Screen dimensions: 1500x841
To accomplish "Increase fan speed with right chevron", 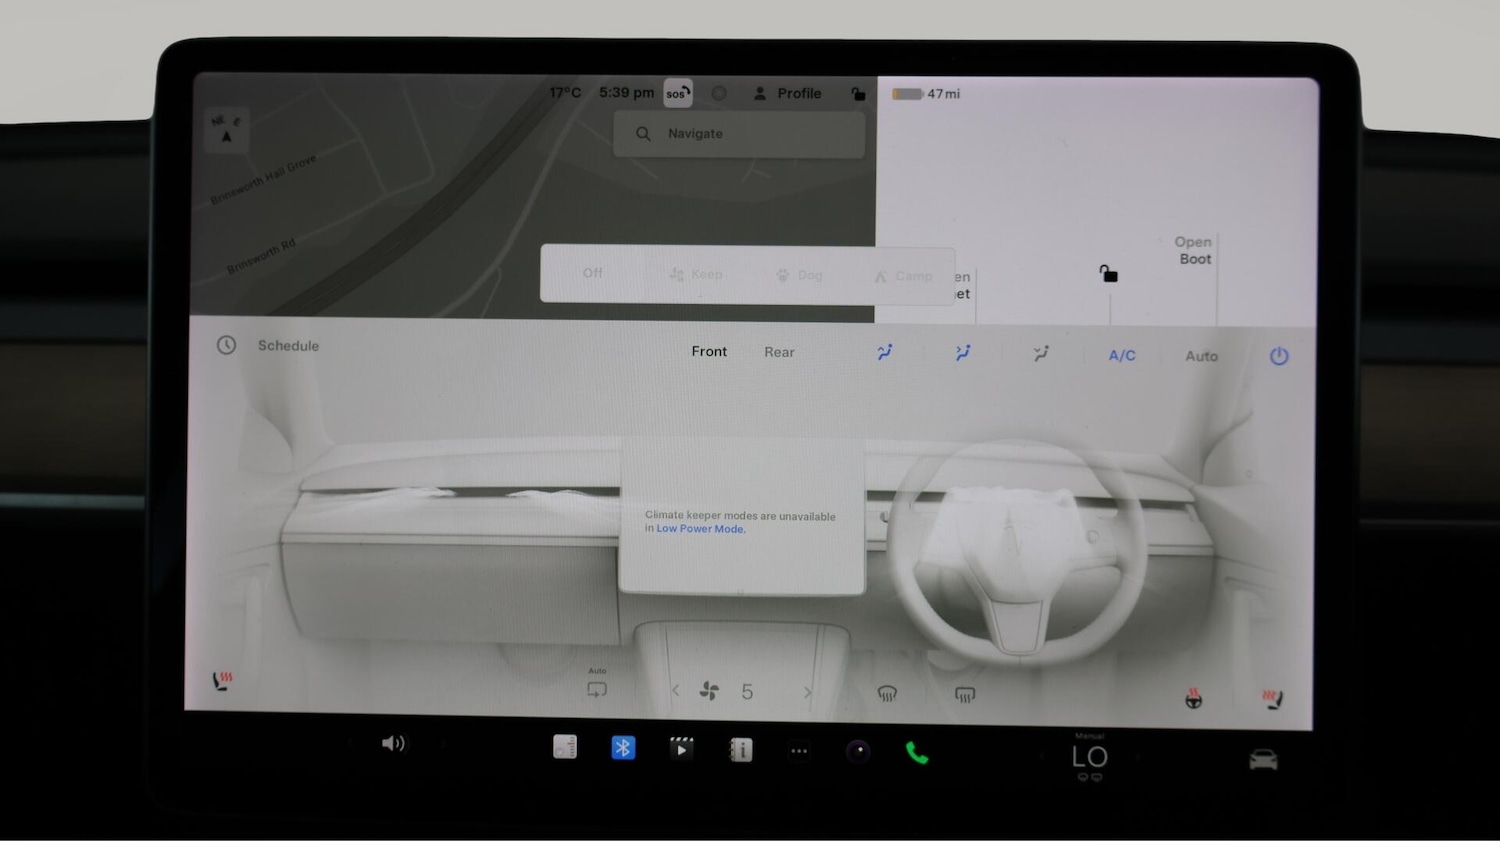I will [807, 692].
